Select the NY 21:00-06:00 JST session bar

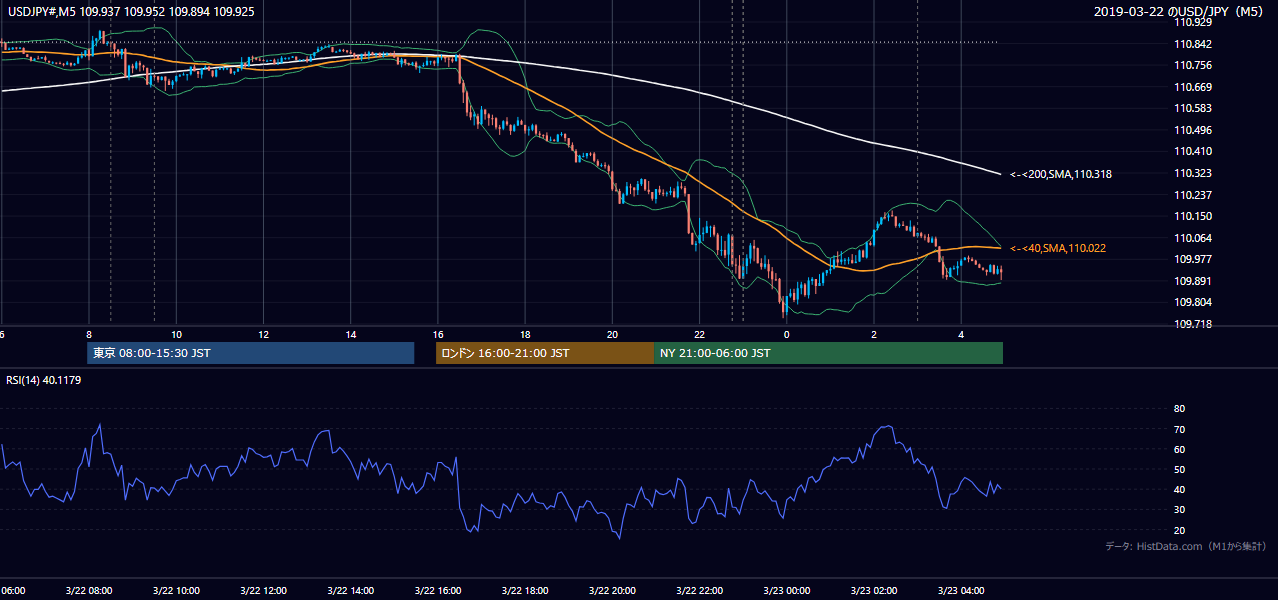(828, 353)
